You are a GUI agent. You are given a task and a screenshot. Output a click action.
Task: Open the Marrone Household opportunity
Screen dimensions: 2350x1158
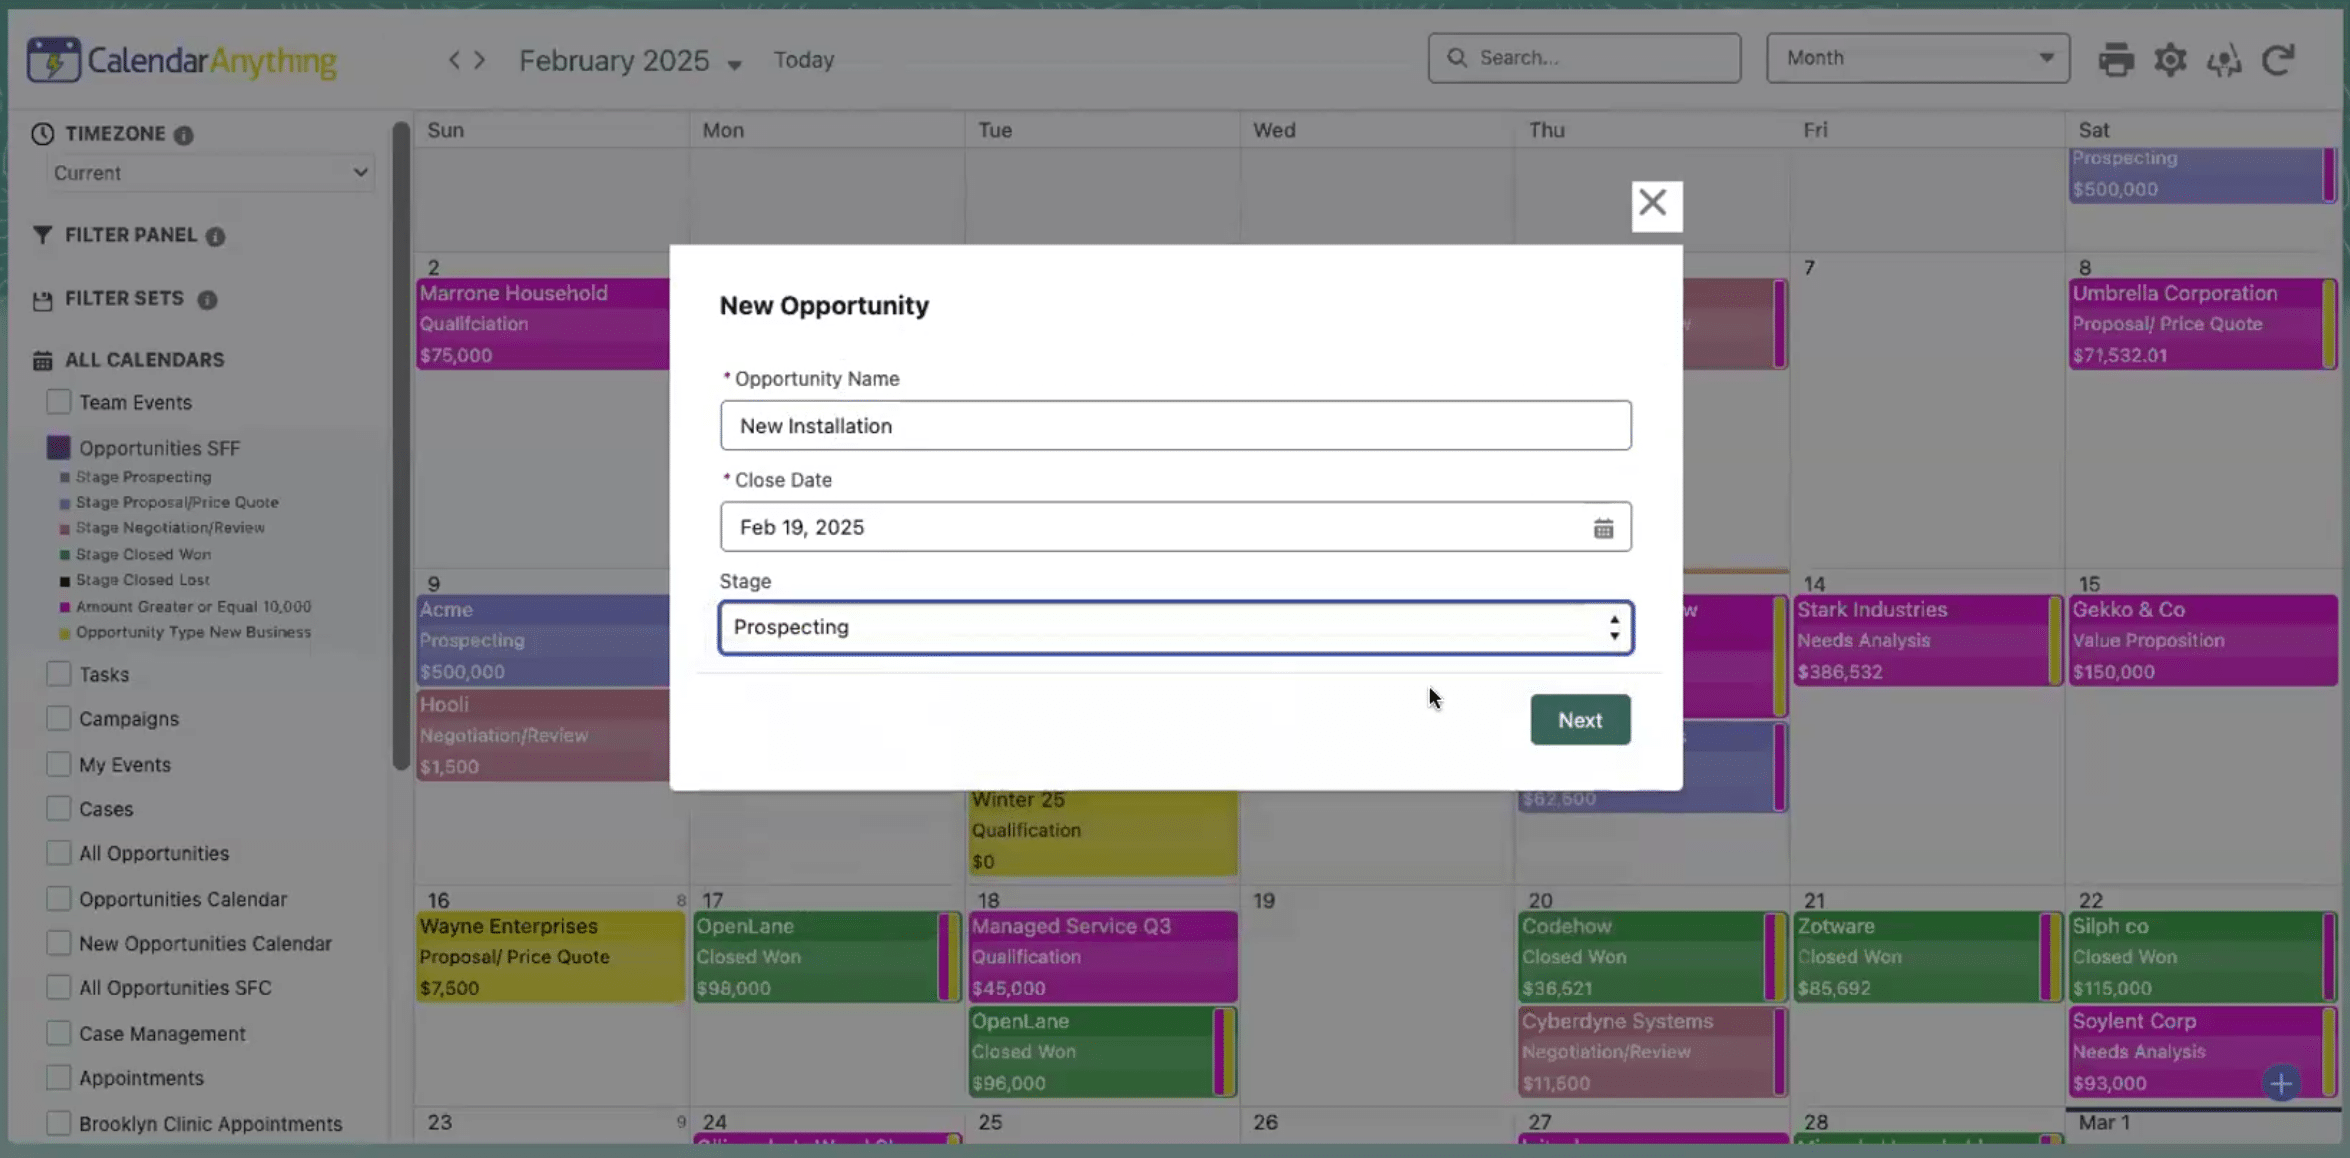[x=543, y=324]
